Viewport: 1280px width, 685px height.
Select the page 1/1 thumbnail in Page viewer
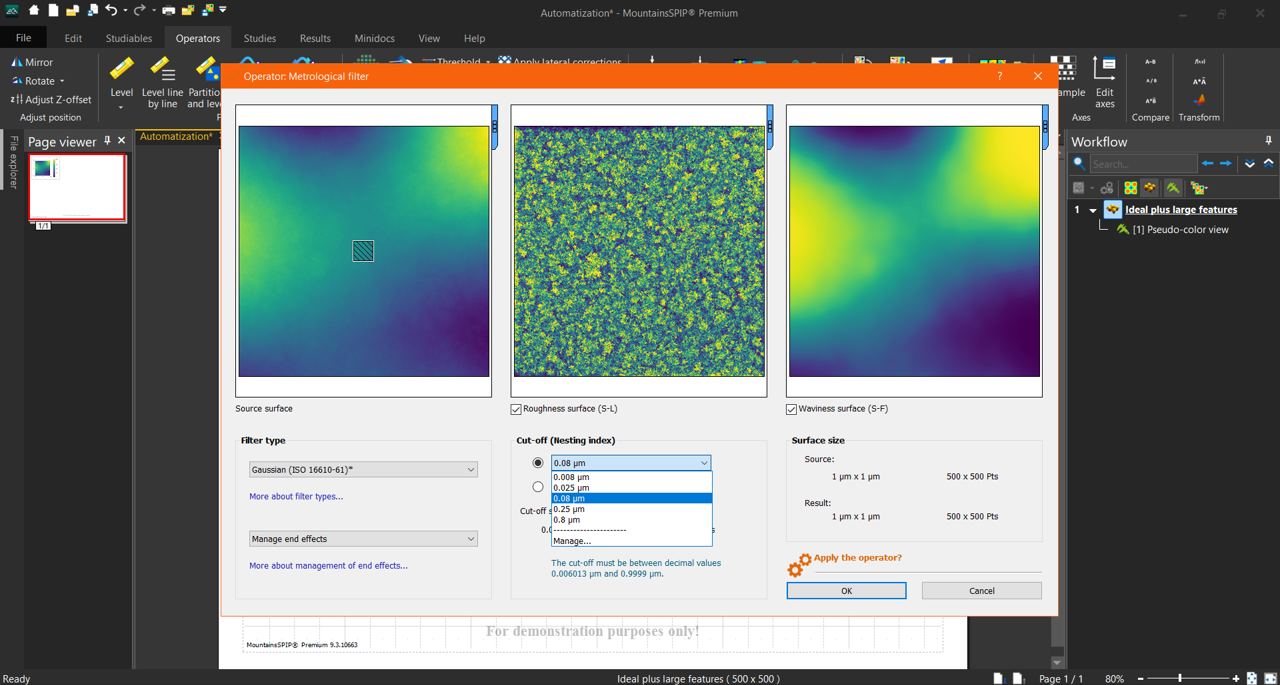pyautogui.click(x=77, y=187)
